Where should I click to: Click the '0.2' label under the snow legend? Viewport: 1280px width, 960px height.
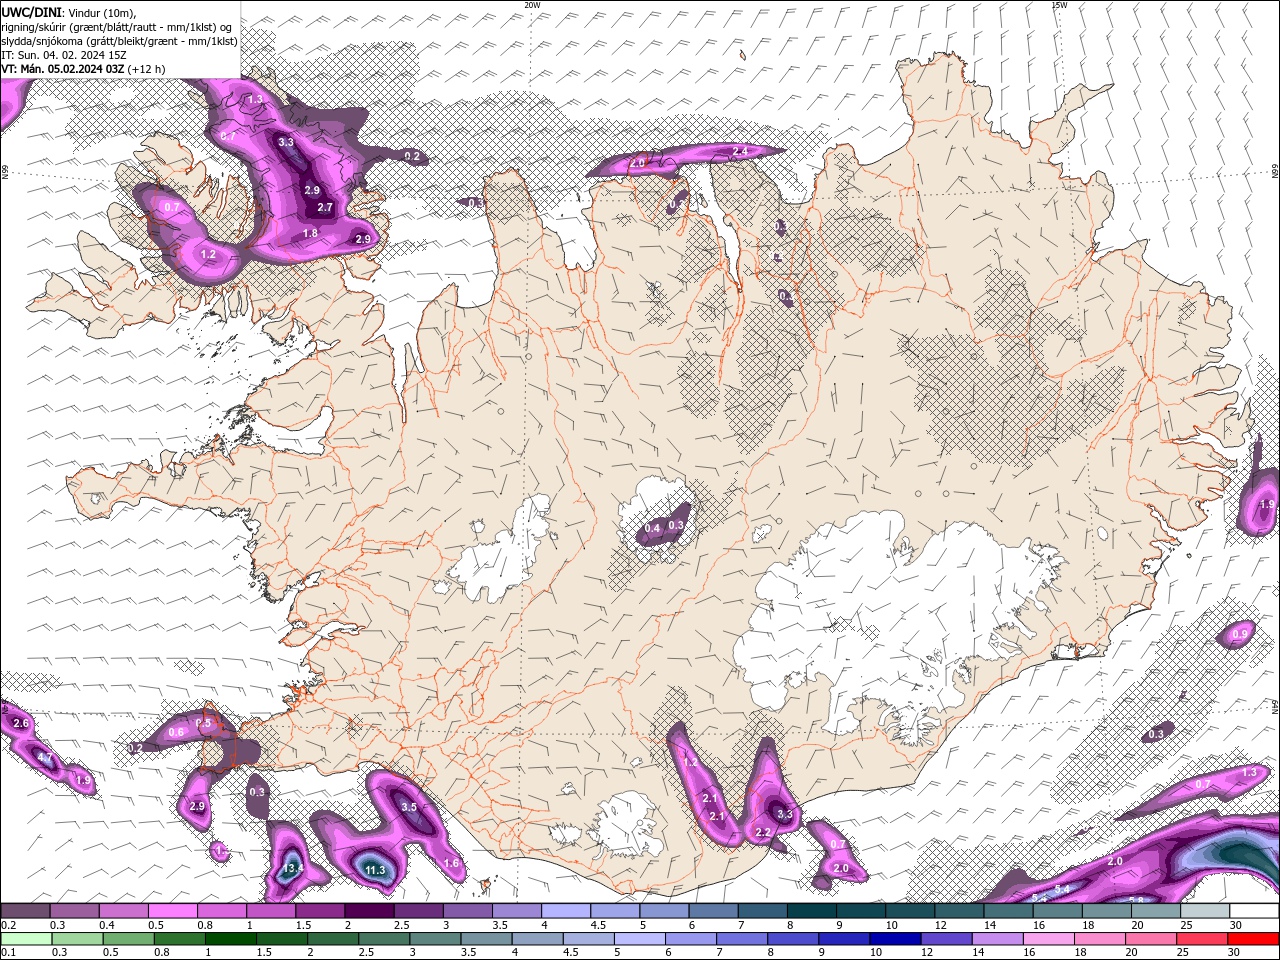point(9,925)
